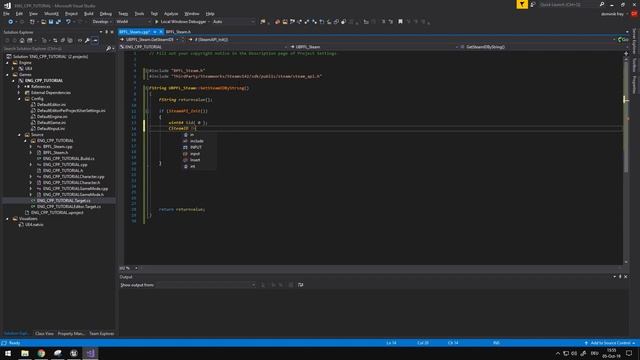Click the Save toolbar icon

pyautogui.click(x=51, y=22)
